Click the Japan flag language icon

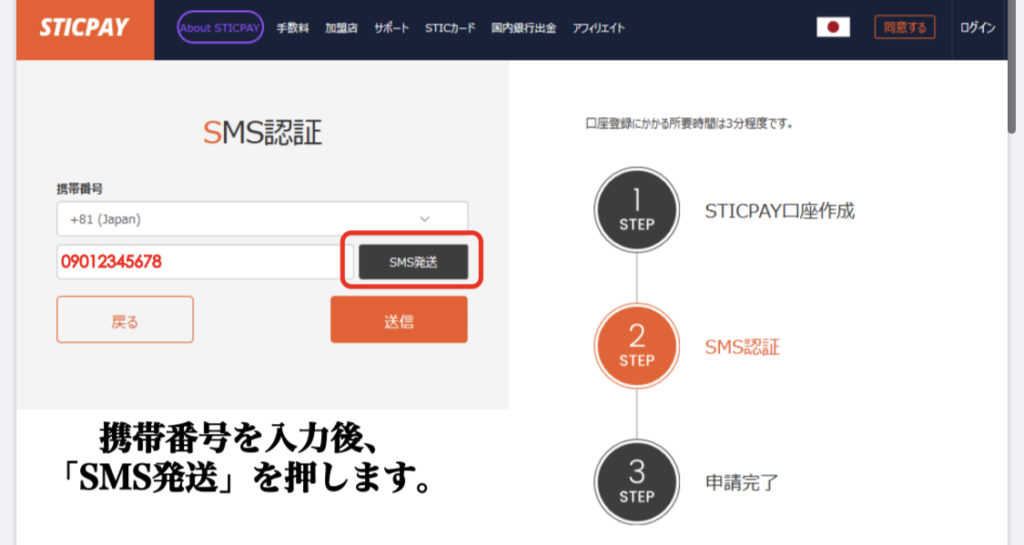click(833, 27)
